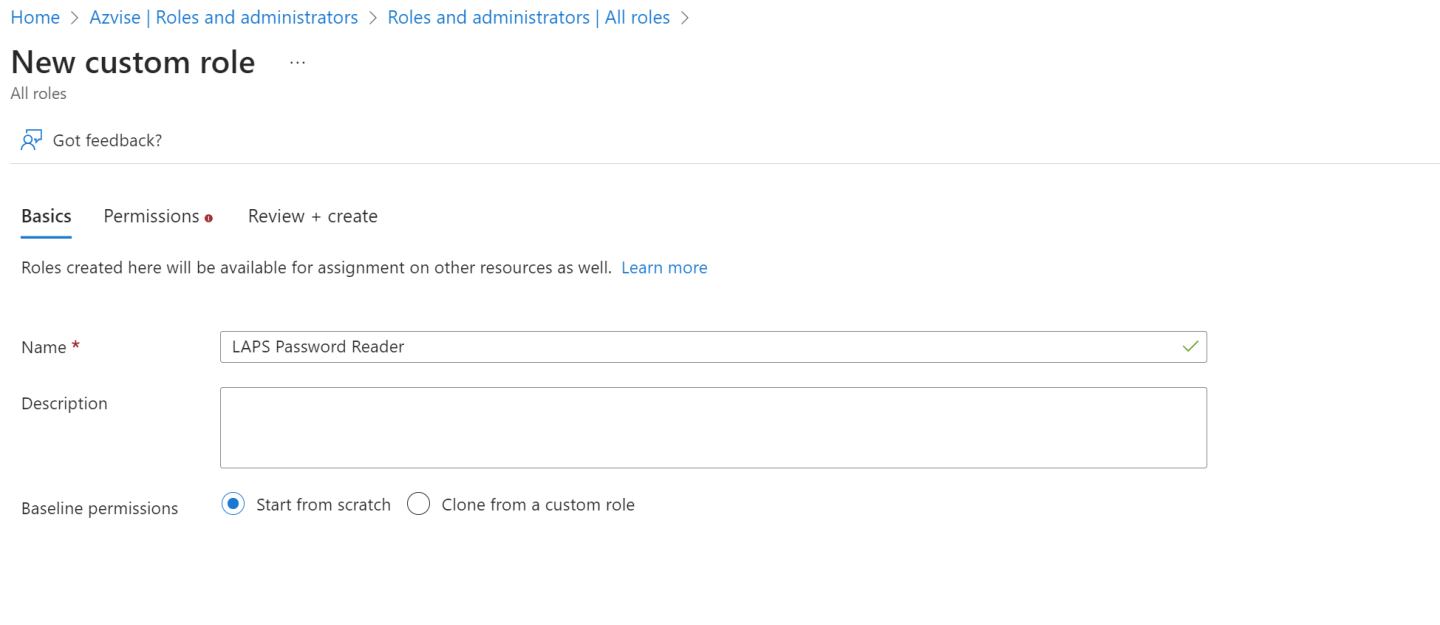
Task: Click into the Description text box
Action: coord(713,428)
